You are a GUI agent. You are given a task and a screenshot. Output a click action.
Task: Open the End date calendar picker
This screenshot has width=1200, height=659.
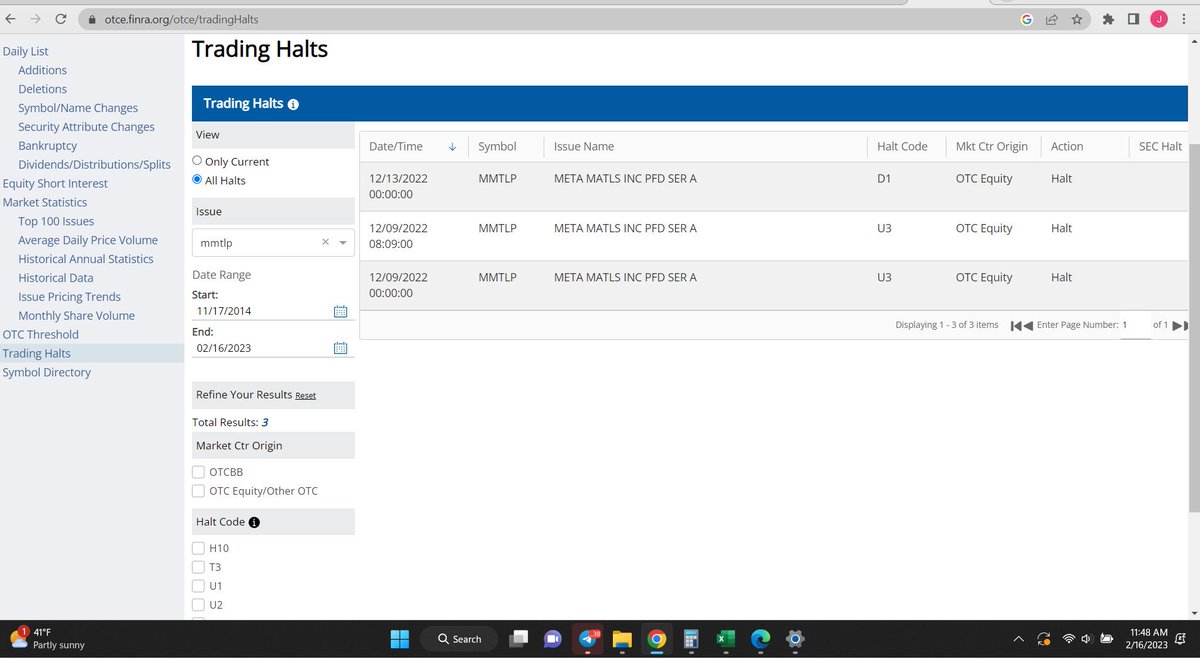(340, 348)
